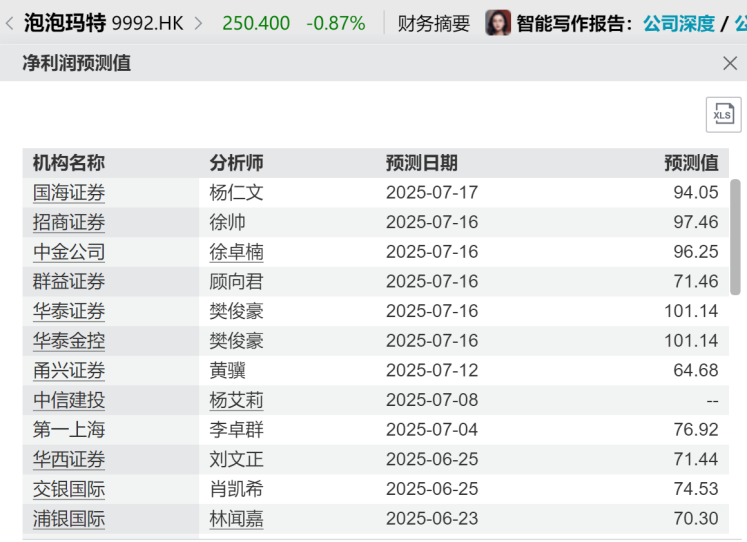
Task: Click the 预测日期 column header
Action: pos(422,163)
